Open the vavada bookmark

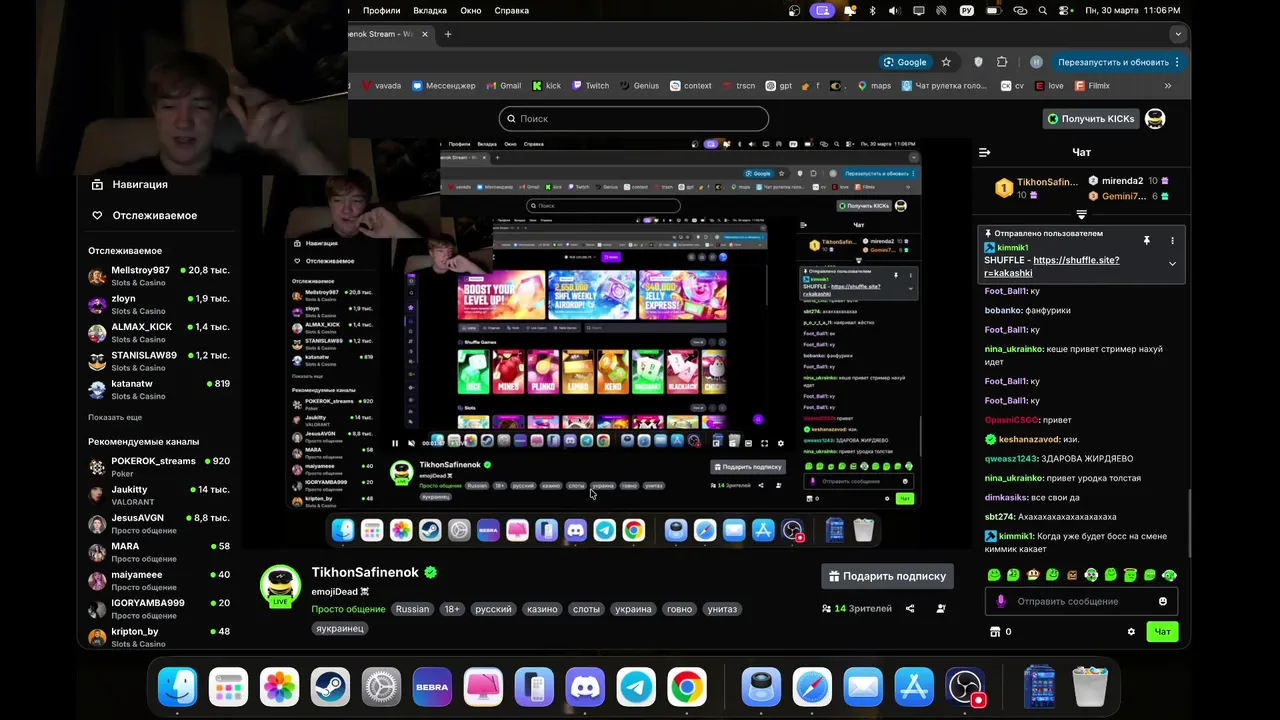[381, 86]
